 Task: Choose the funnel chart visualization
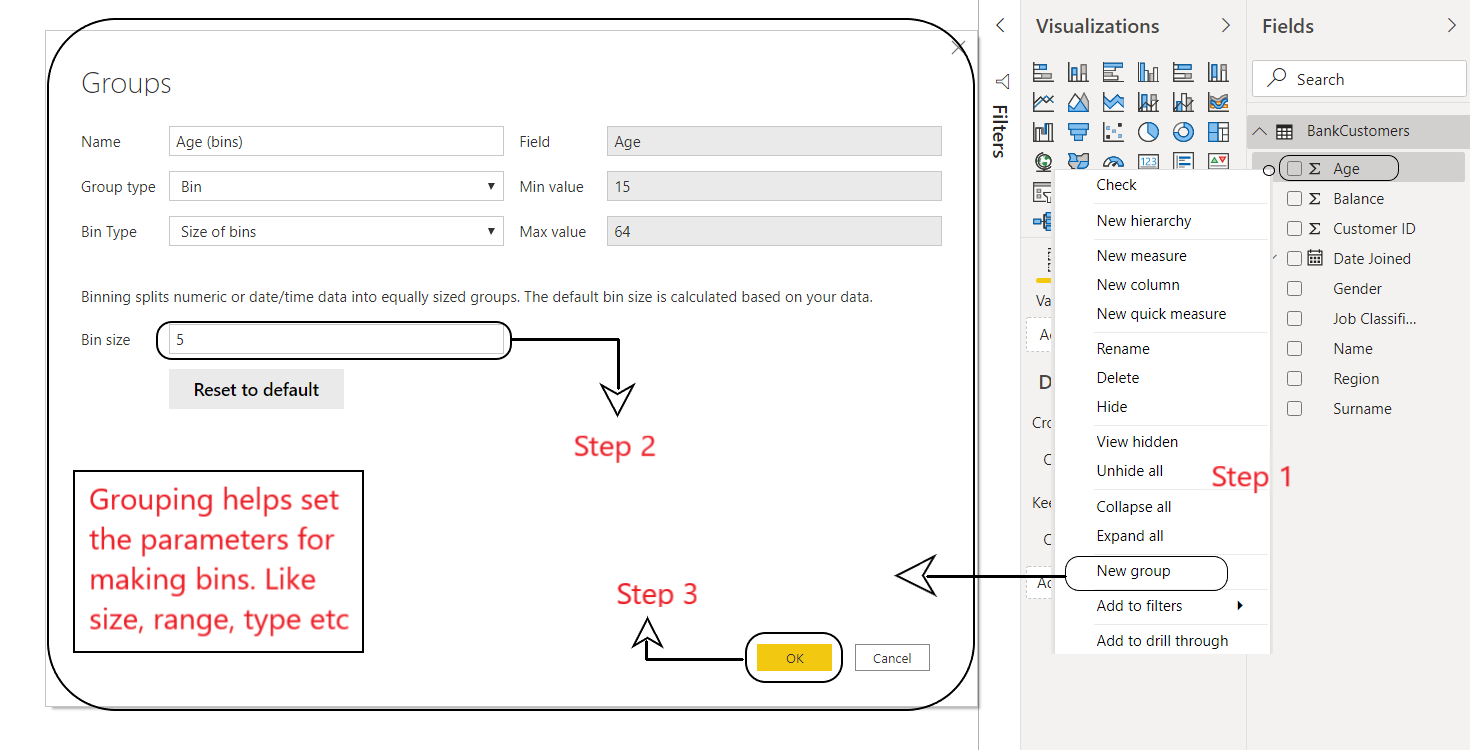(x=1078, y=132)
